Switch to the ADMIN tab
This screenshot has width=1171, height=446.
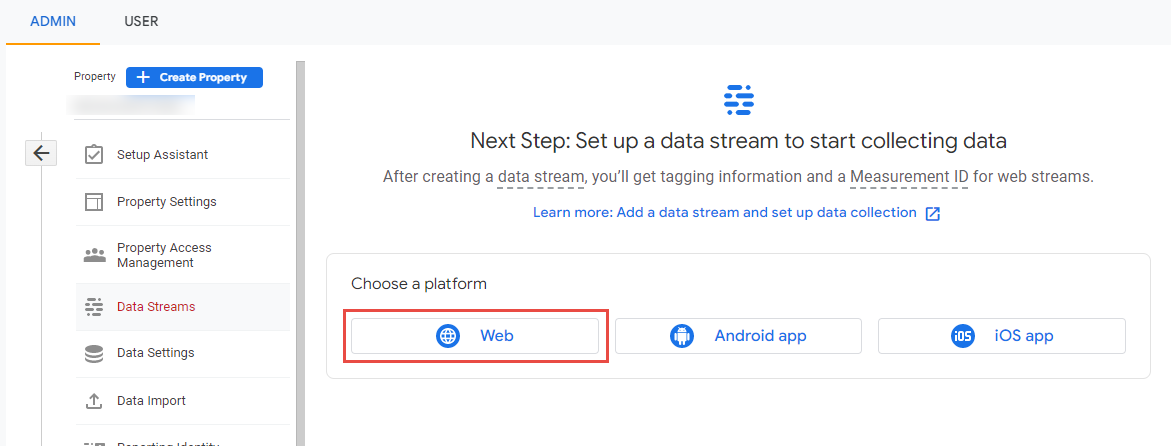click(x=53, y=21)
